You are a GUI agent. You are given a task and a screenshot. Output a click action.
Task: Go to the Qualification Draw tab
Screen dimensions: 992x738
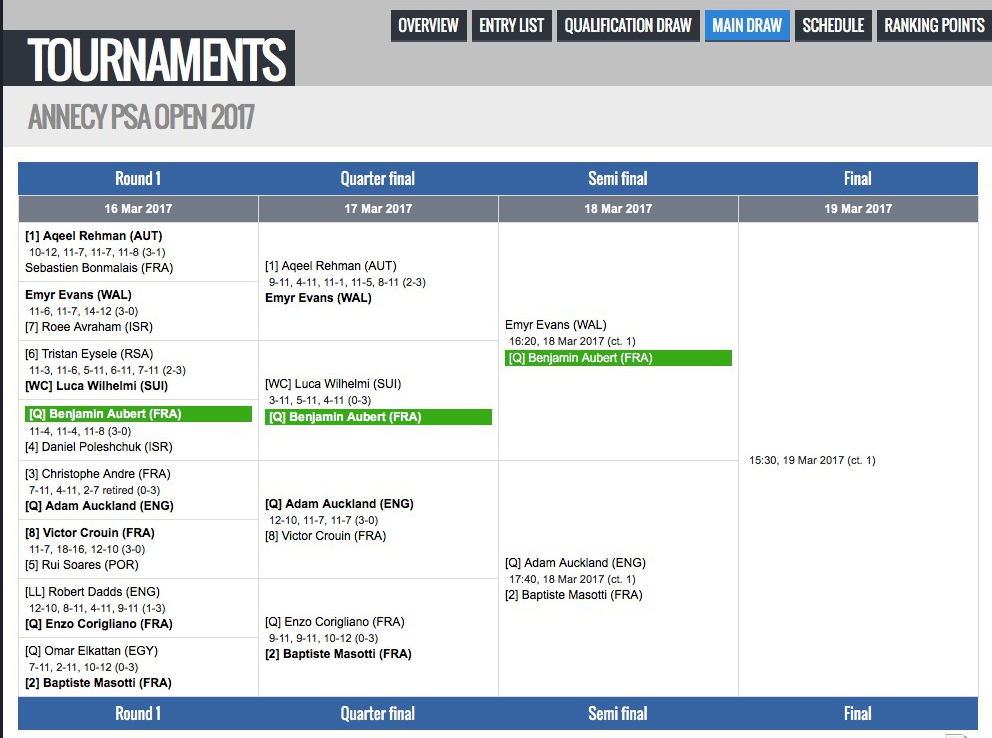(627, 26)
